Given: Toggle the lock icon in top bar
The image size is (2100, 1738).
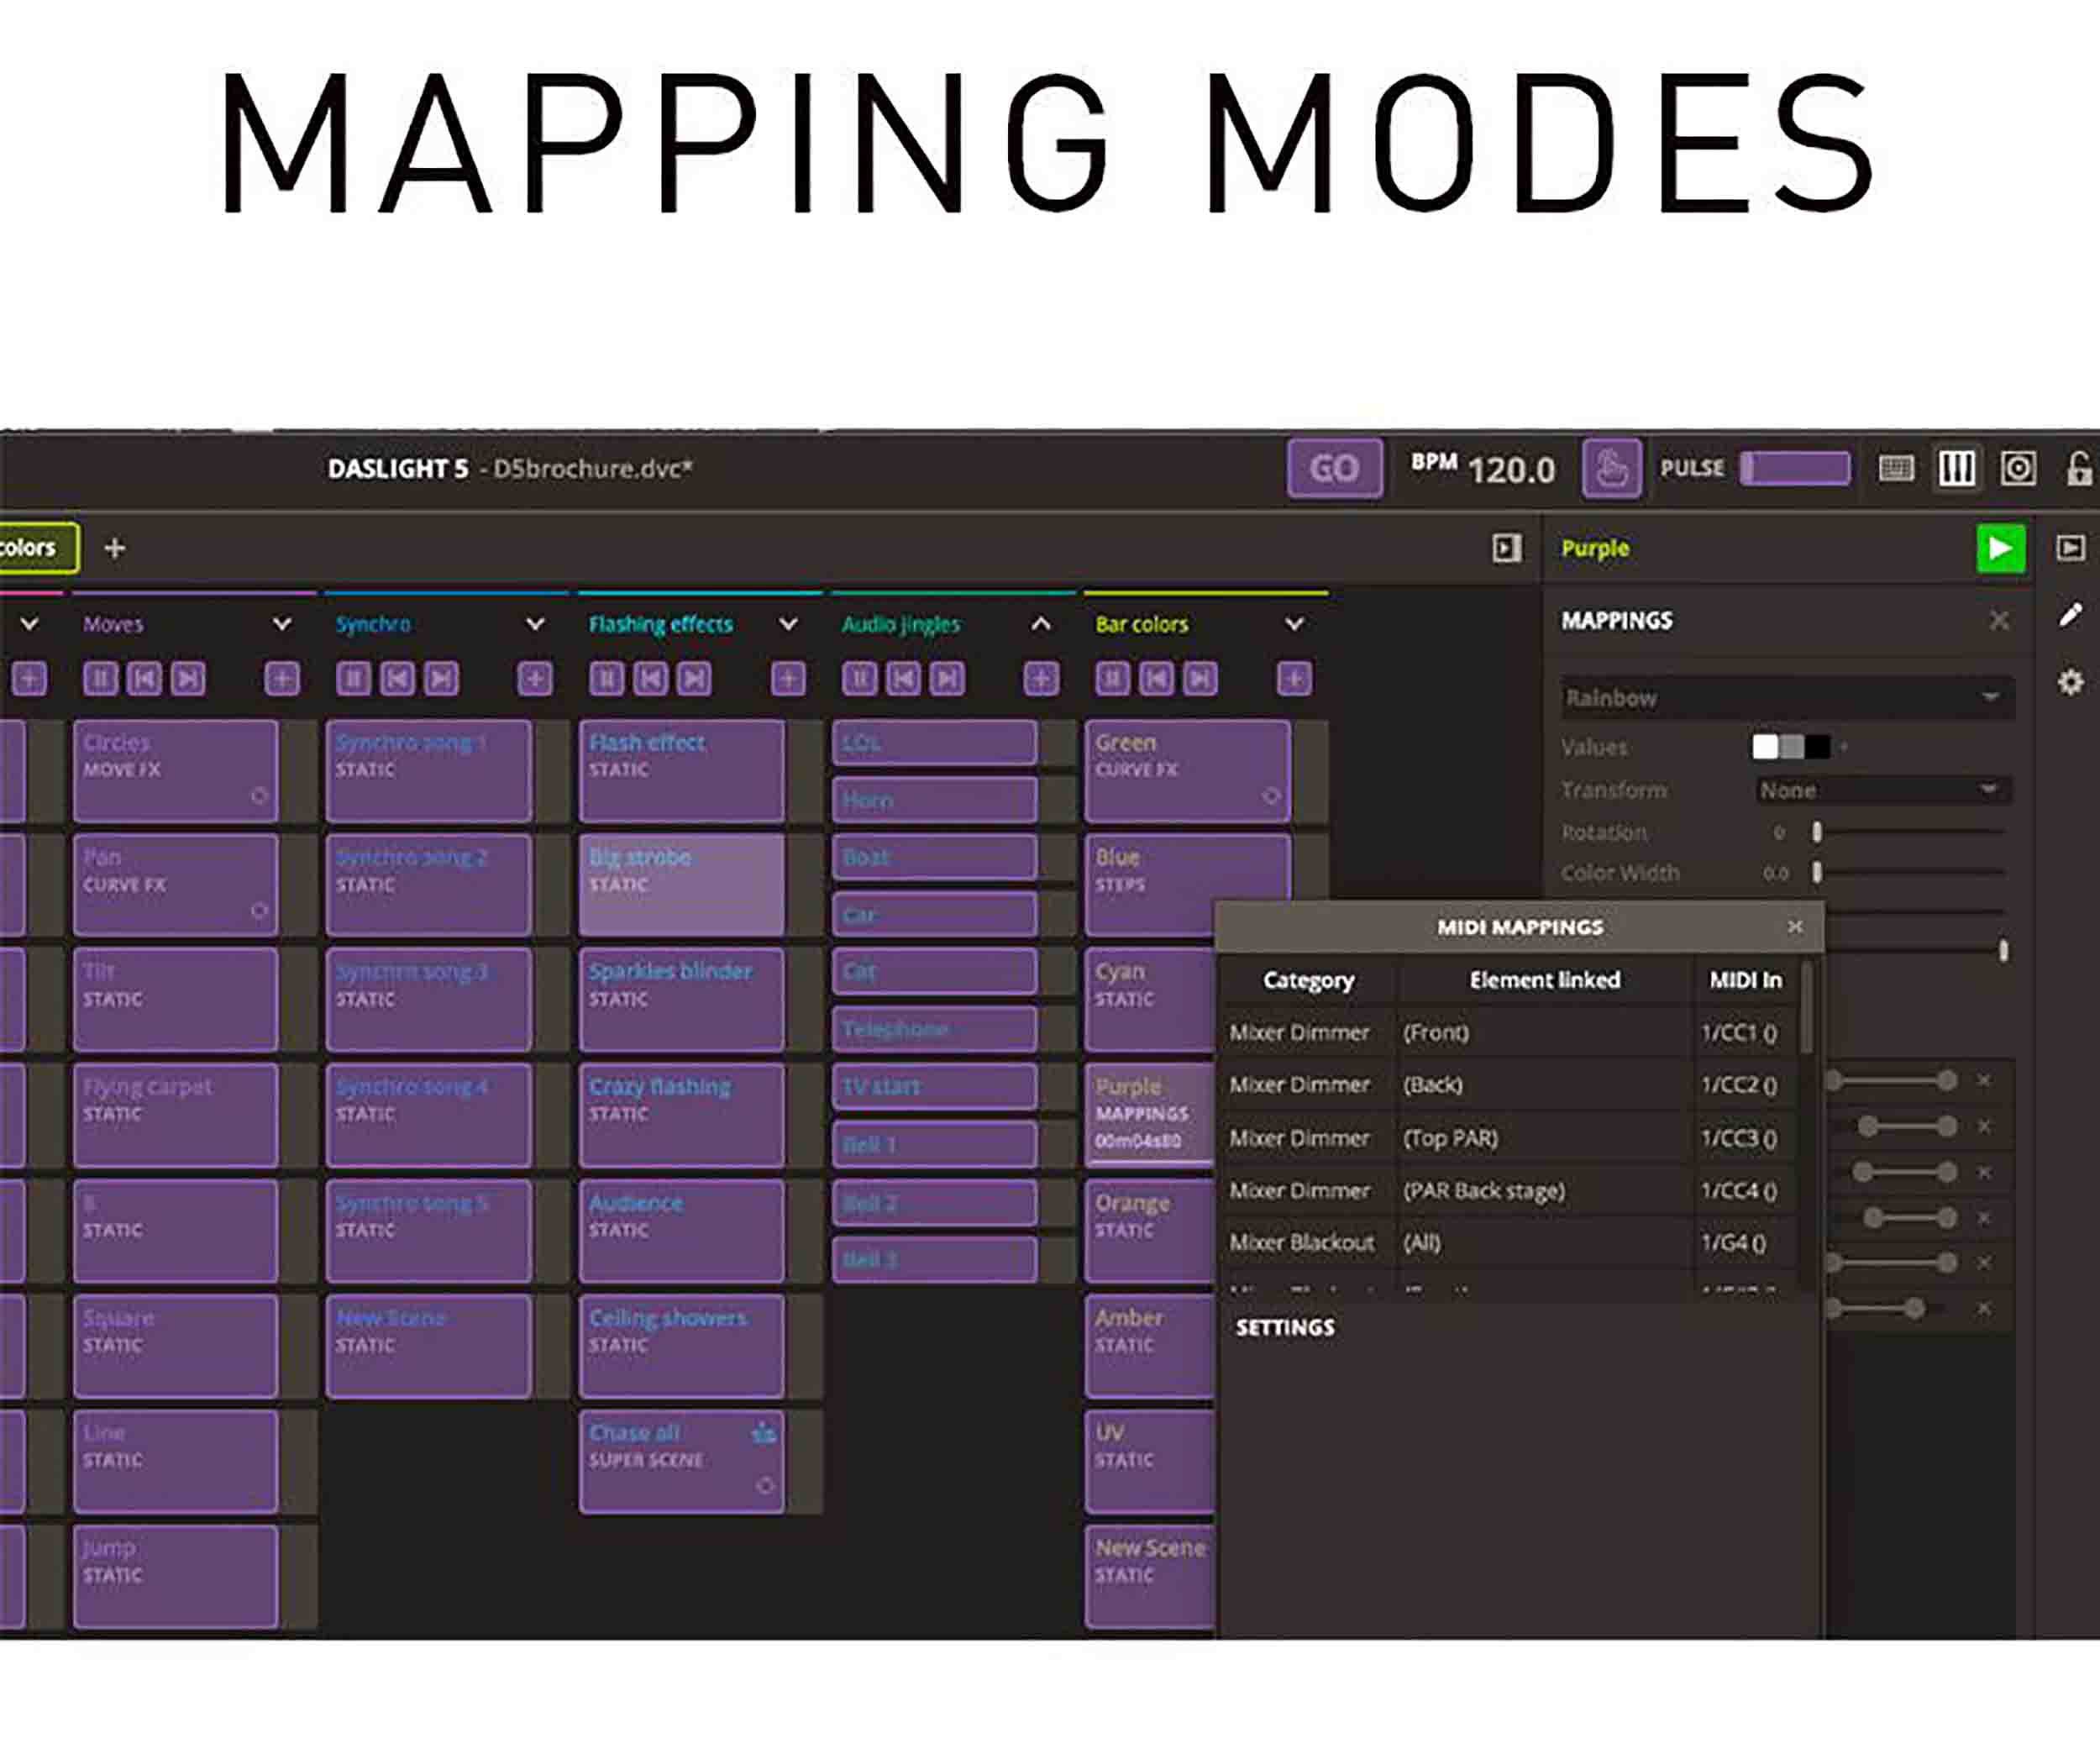Looking at the screenshot, I should [2078, 468].
